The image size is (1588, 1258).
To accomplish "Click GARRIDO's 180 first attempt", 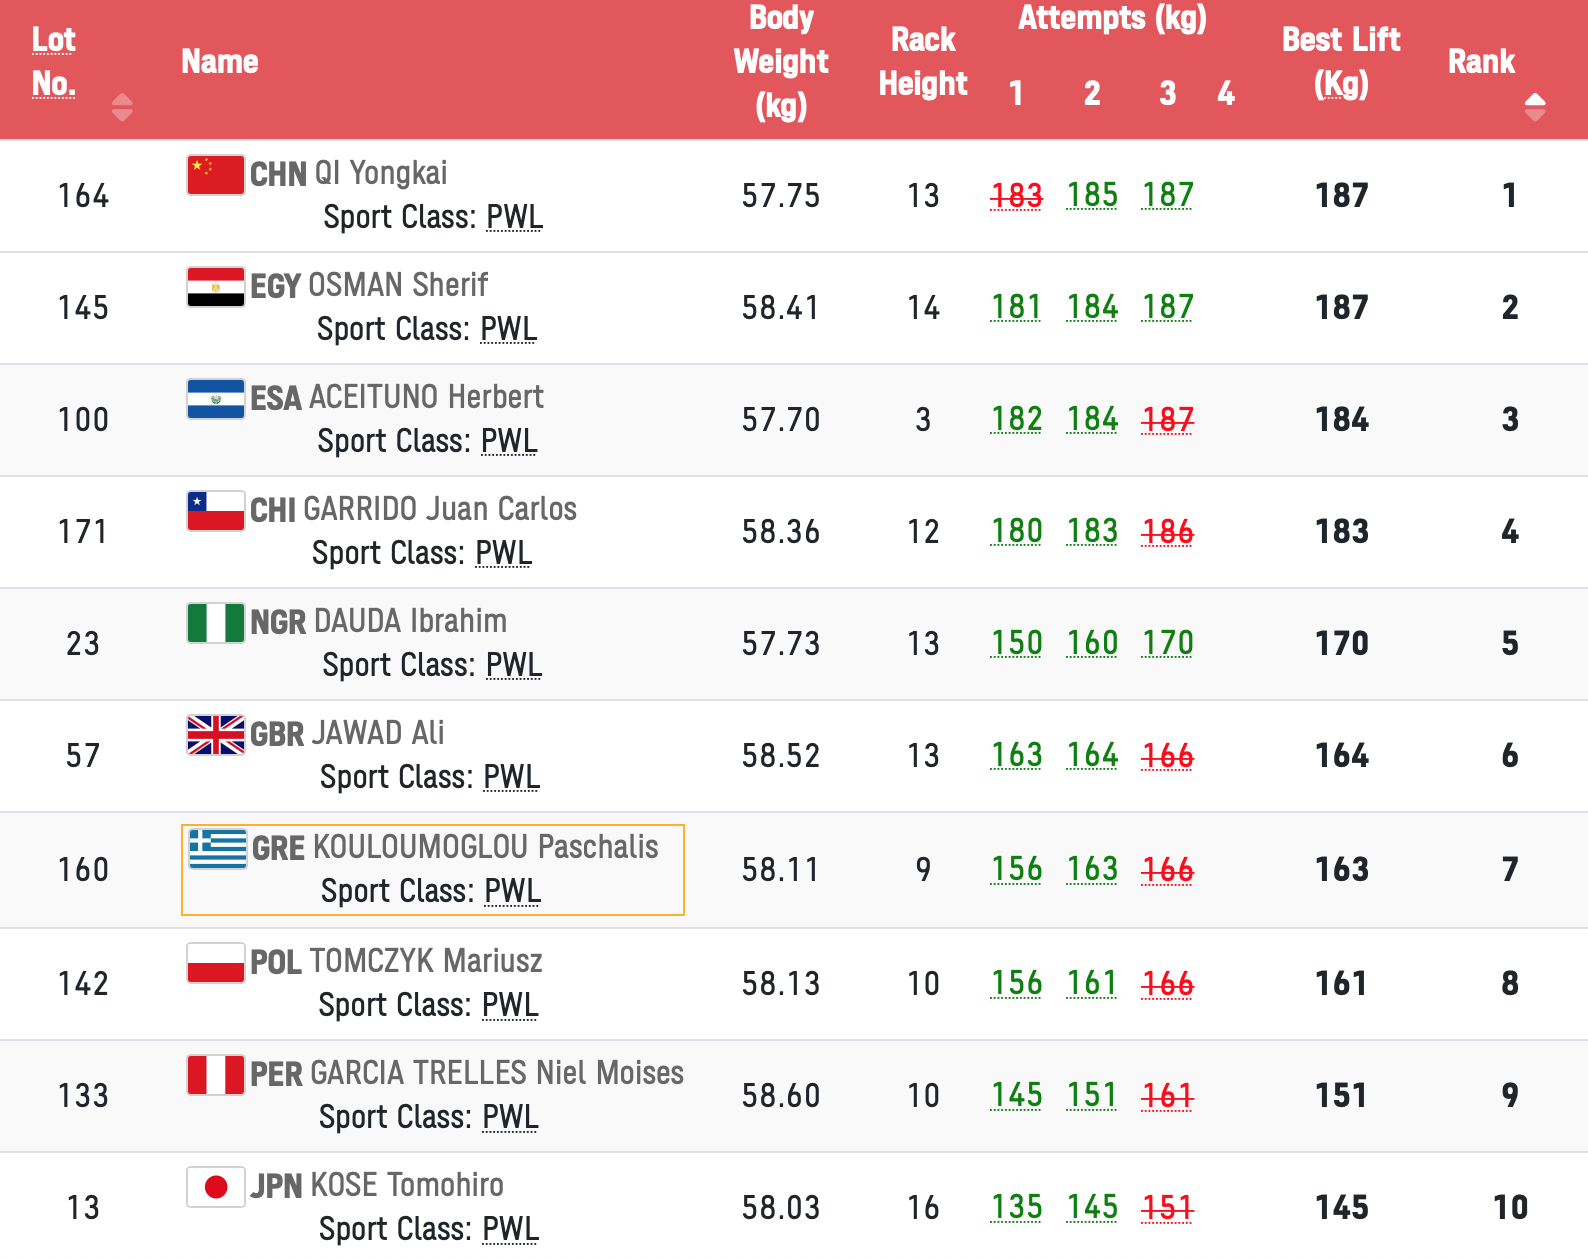I will pyautogui.click(x=1016, y=531).
